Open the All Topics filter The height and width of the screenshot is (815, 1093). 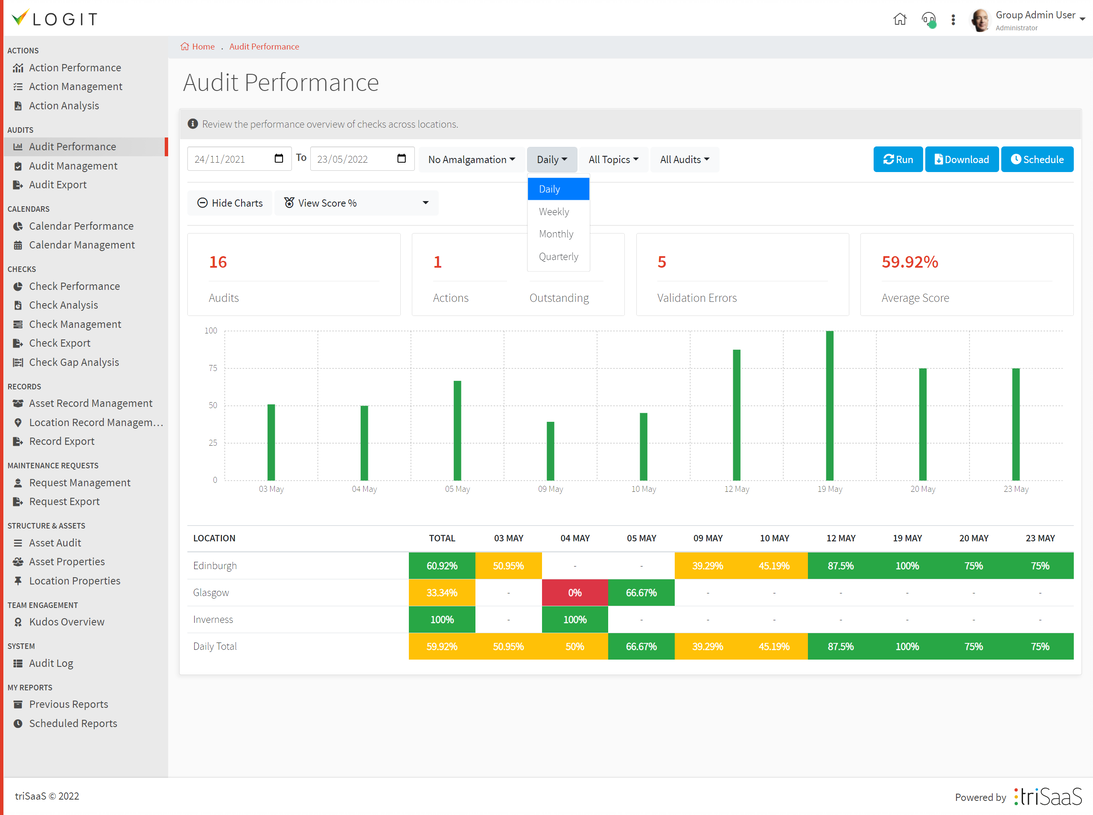pos(613,160)
